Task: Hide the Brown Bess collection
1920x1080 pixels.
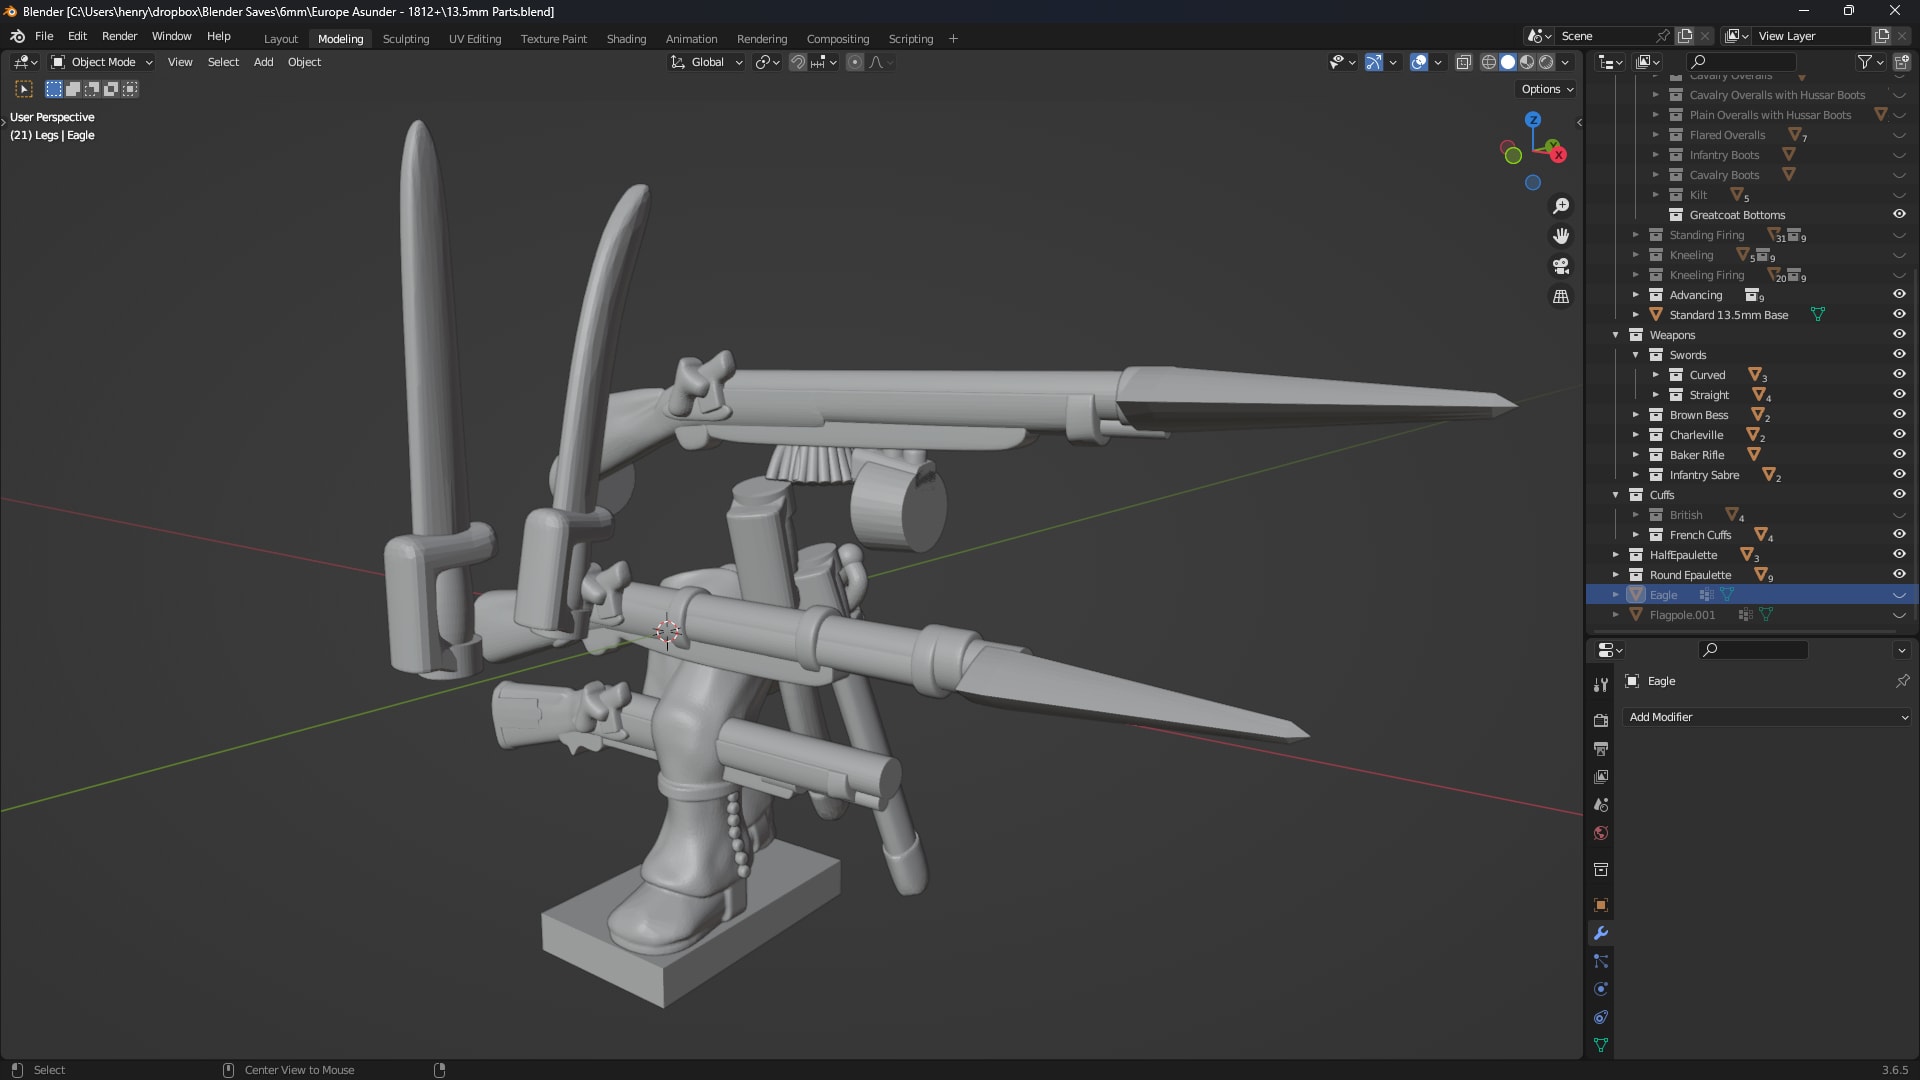Action: [x=1898, y=414]
